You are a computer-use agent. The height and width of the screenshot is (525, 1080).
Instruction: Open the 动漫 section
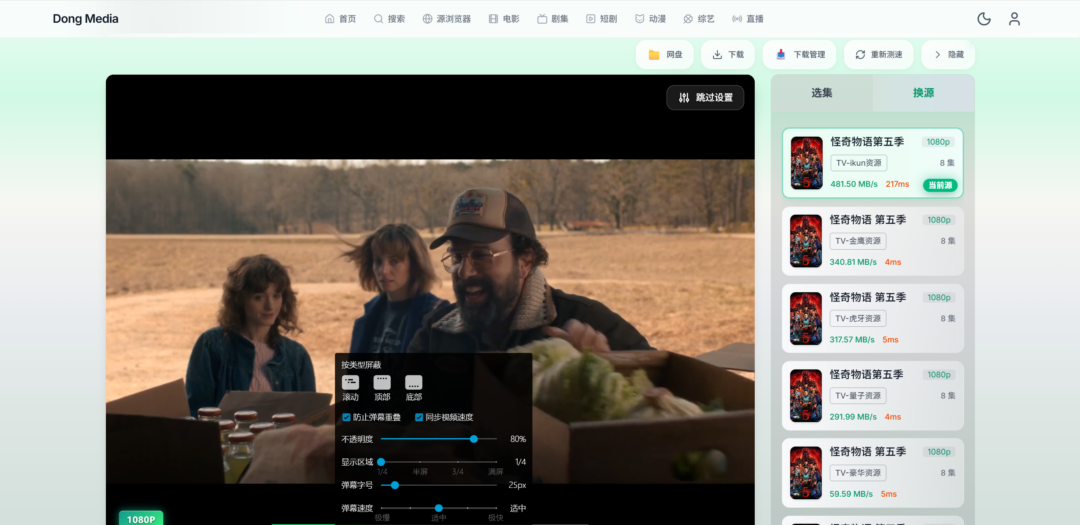point(650,19)
